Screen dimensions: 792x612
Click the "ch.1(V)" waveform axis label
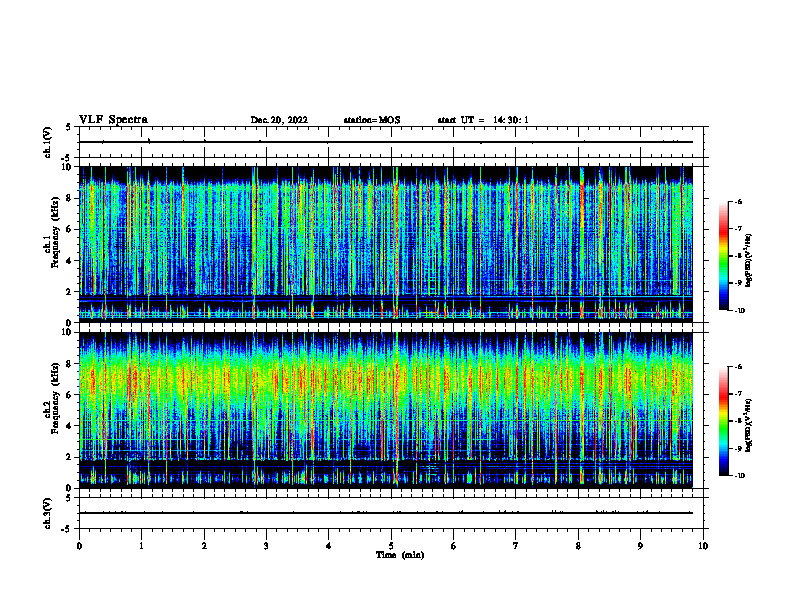[x=48, y=142]
